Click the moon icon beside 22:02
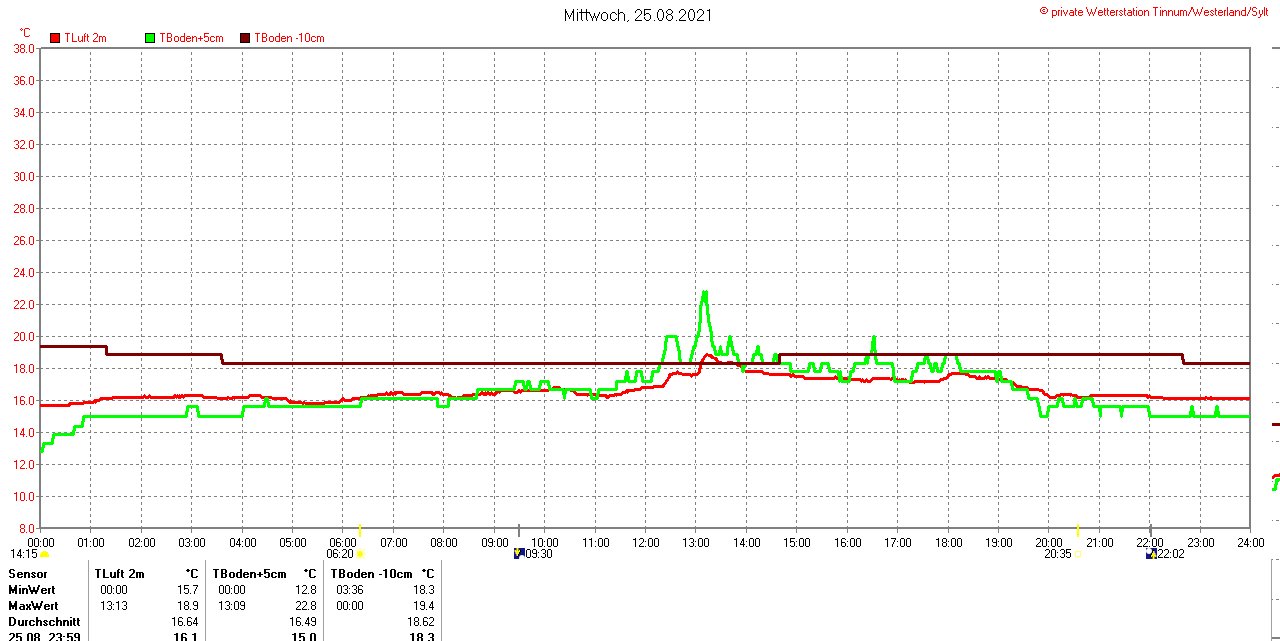The width and height of the screenshot is (1280, 641). (x=1151, y=553)
